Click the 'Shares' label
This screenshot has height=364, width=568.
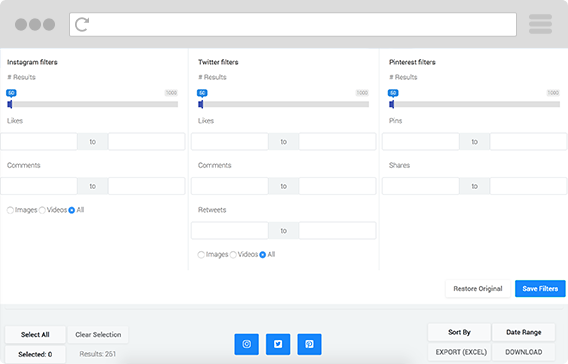pyautogui.click(x=399, y=166)
